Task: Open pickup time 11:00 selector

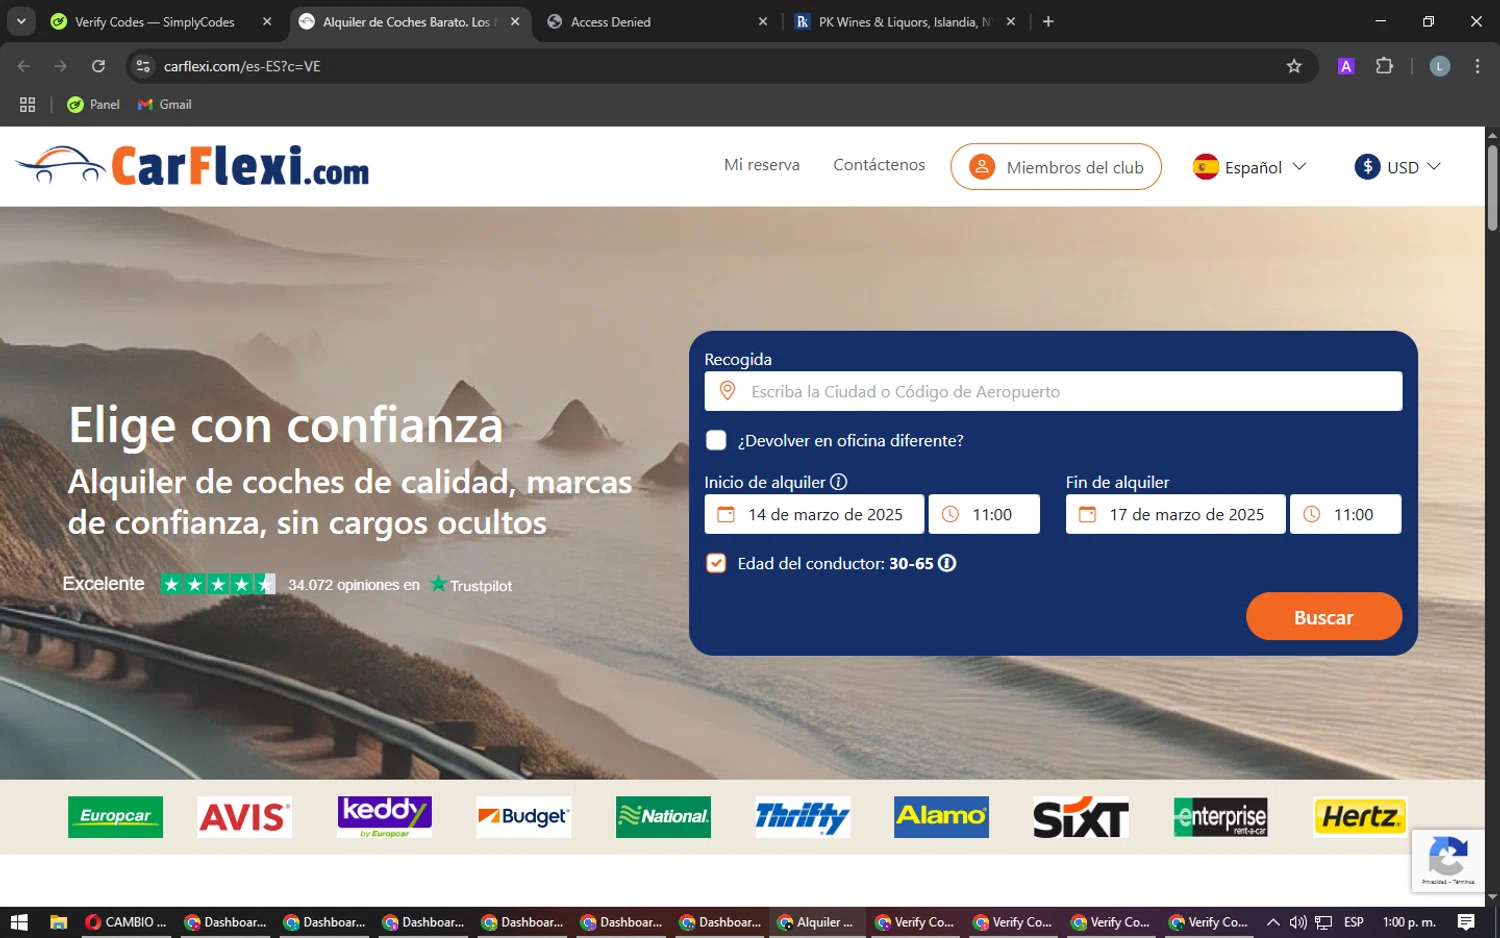Action: point(984,514)
